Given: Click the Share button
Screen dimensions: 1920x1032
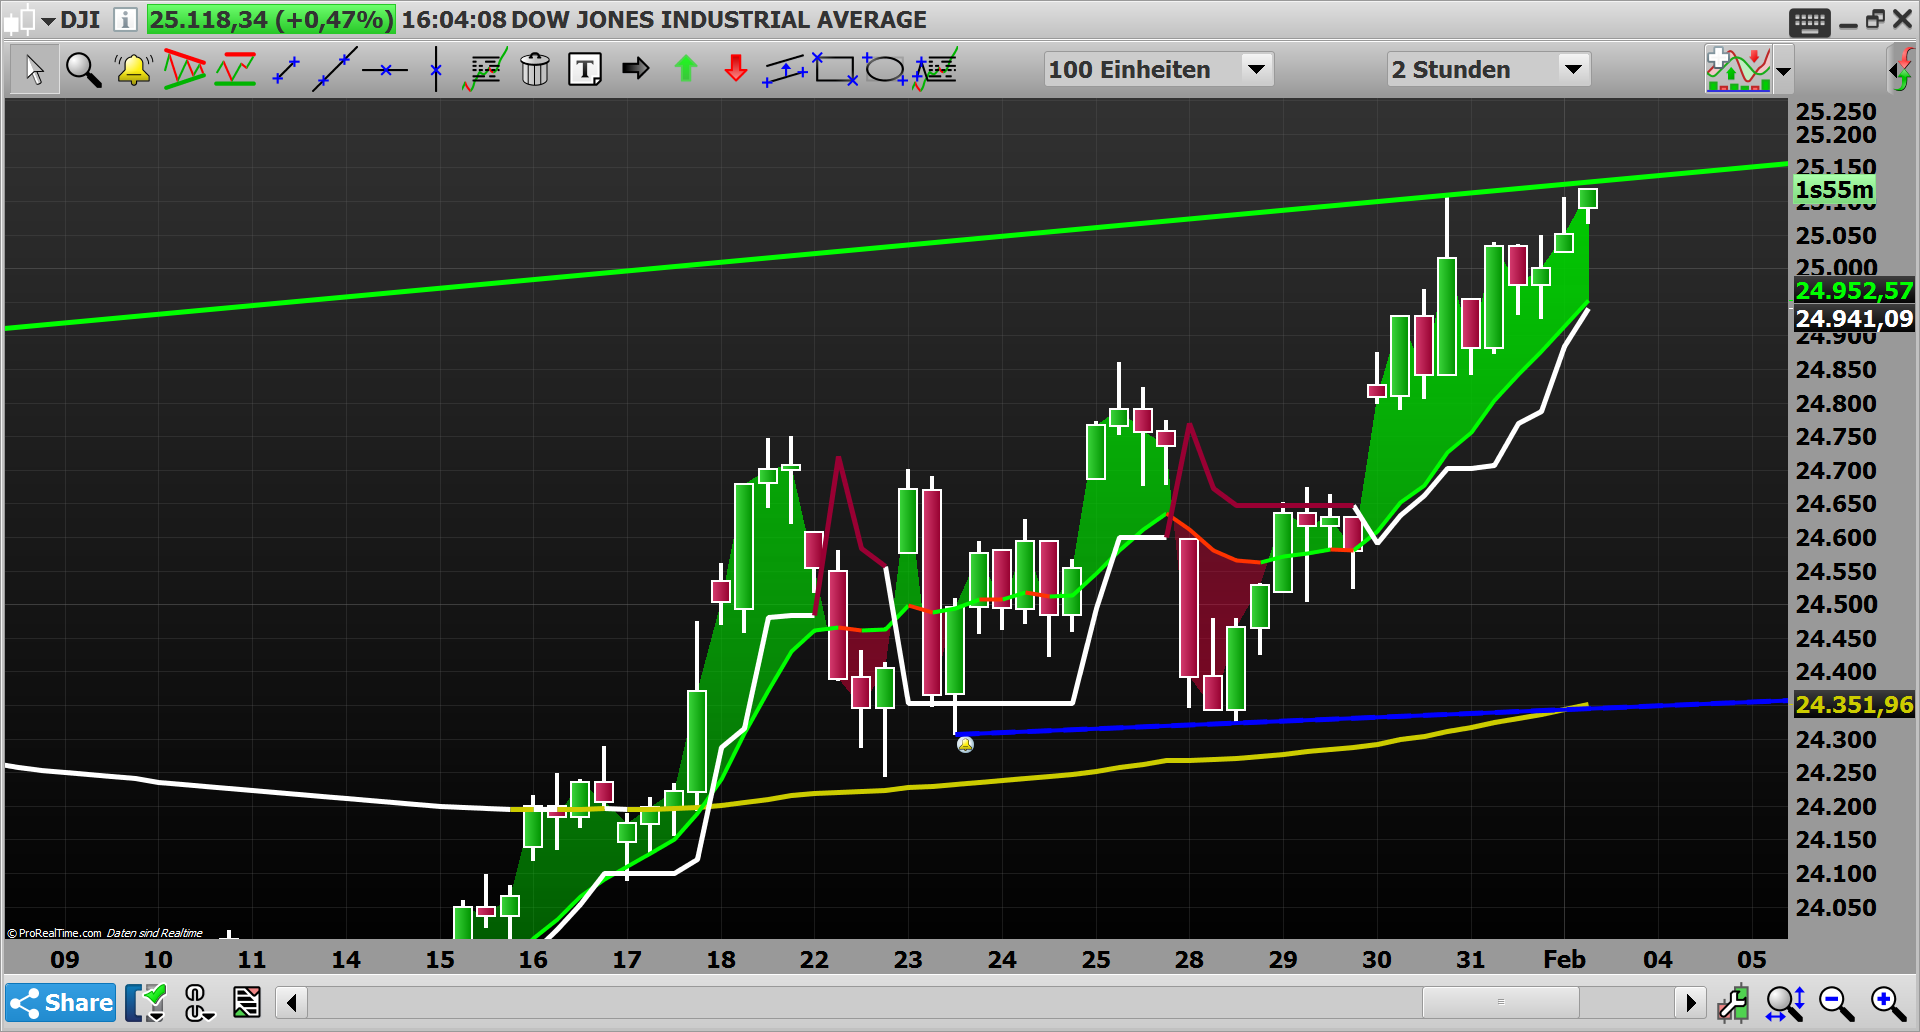Looking at the screenshot, I should 61,1002.
